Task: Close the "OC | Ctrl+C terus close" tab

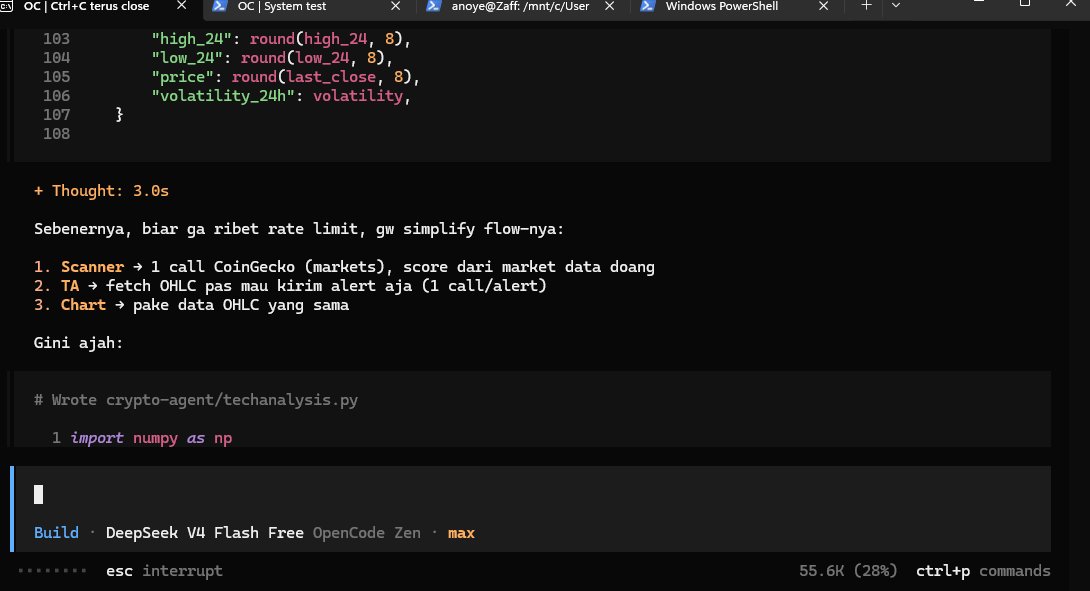Action: 181,6
